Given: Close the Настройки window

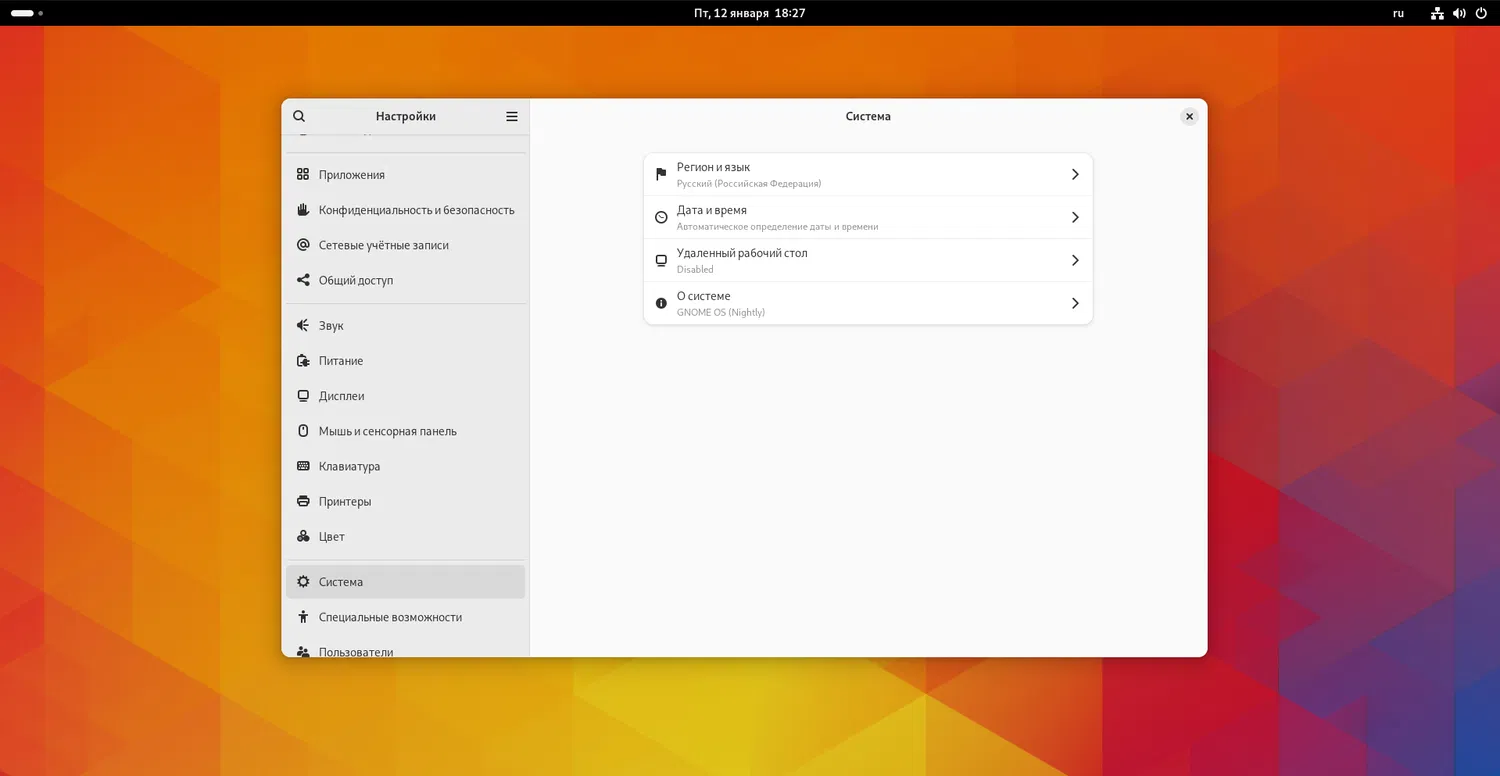Looking at the screenshot, I should (1189, 116).
